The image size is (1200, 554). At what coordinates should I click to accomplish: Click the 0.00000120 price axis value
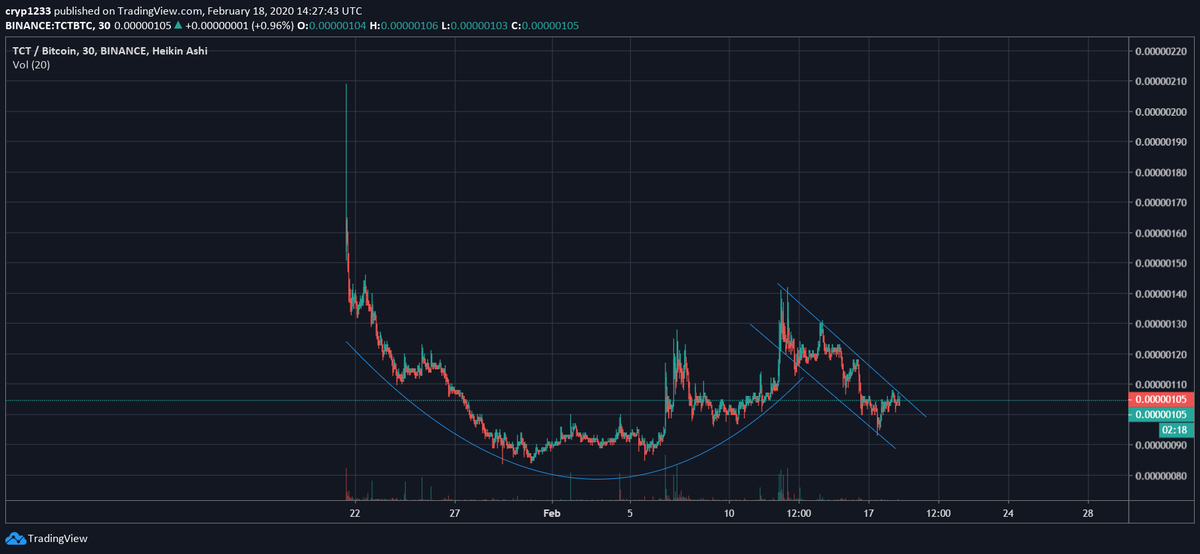(x=1162, y=355)
